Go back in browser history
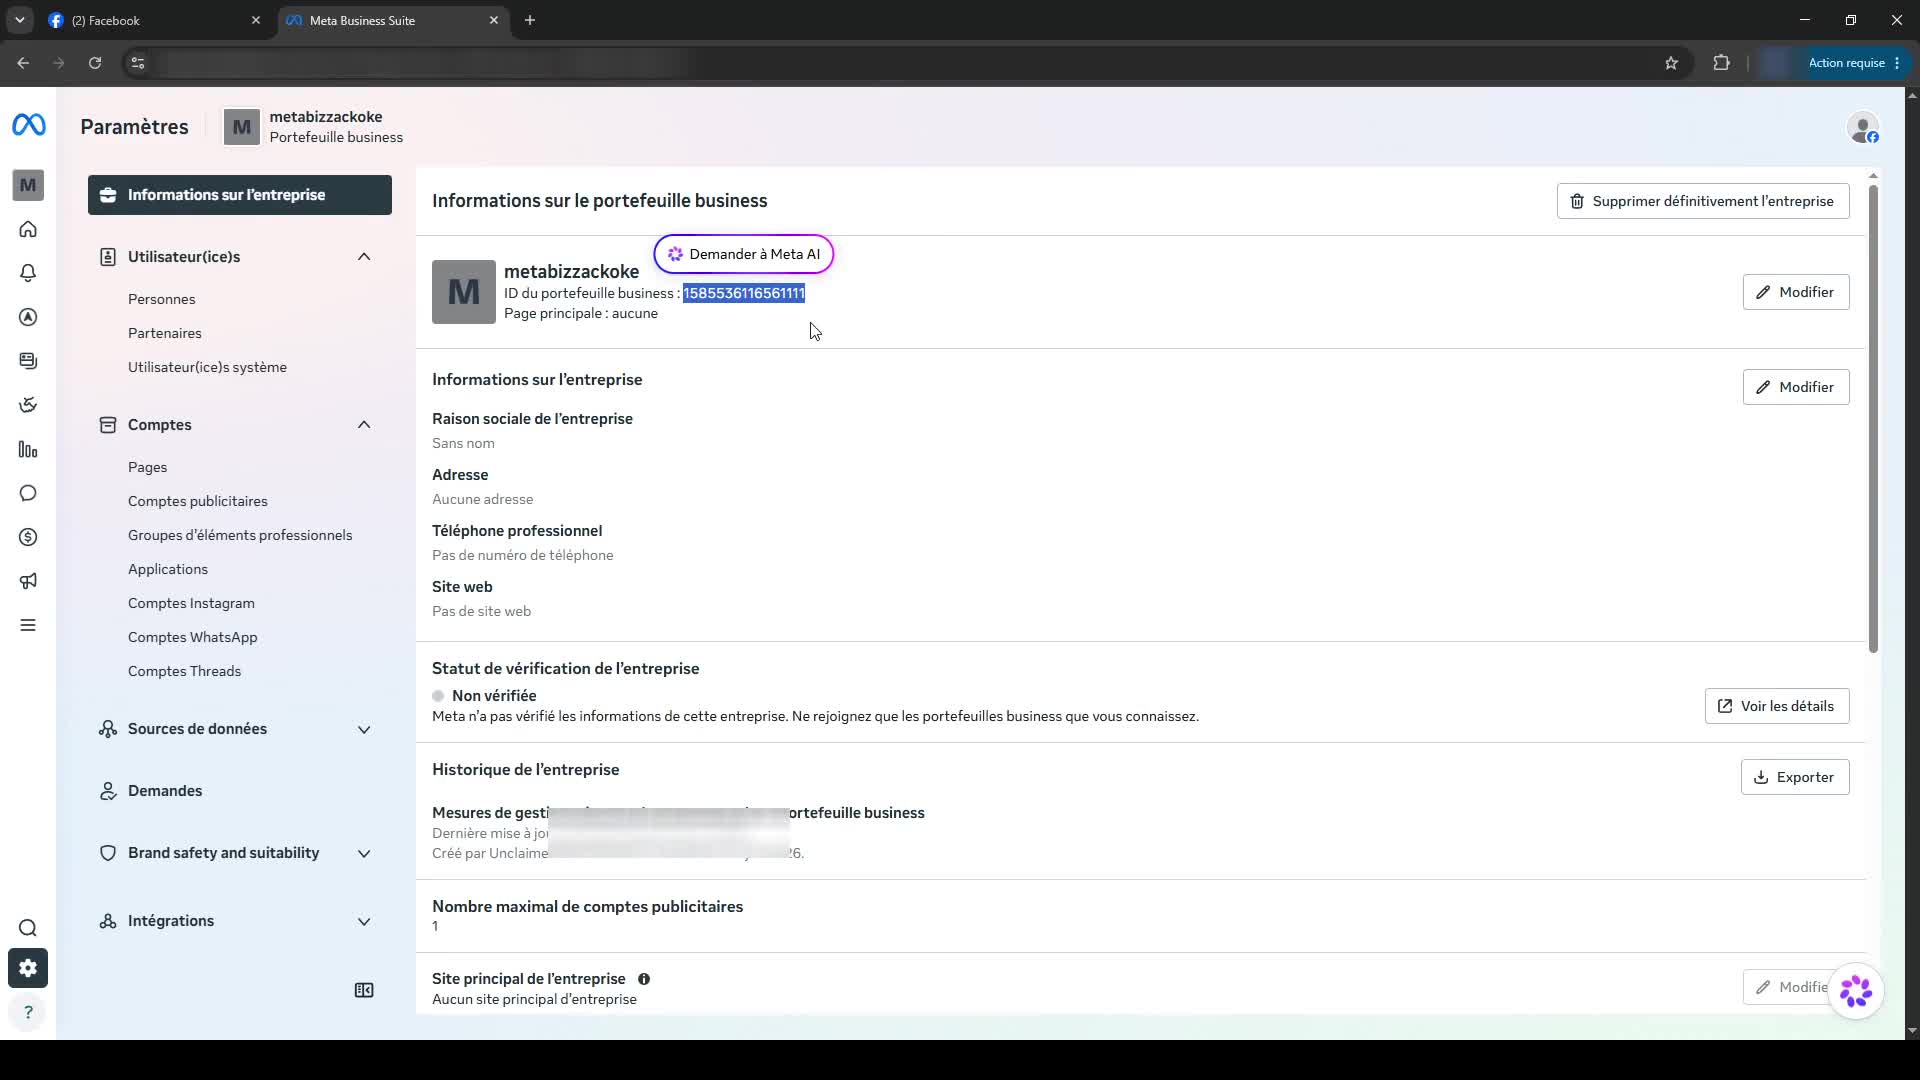The image size is (1920, 1080). tap(23, 63)
